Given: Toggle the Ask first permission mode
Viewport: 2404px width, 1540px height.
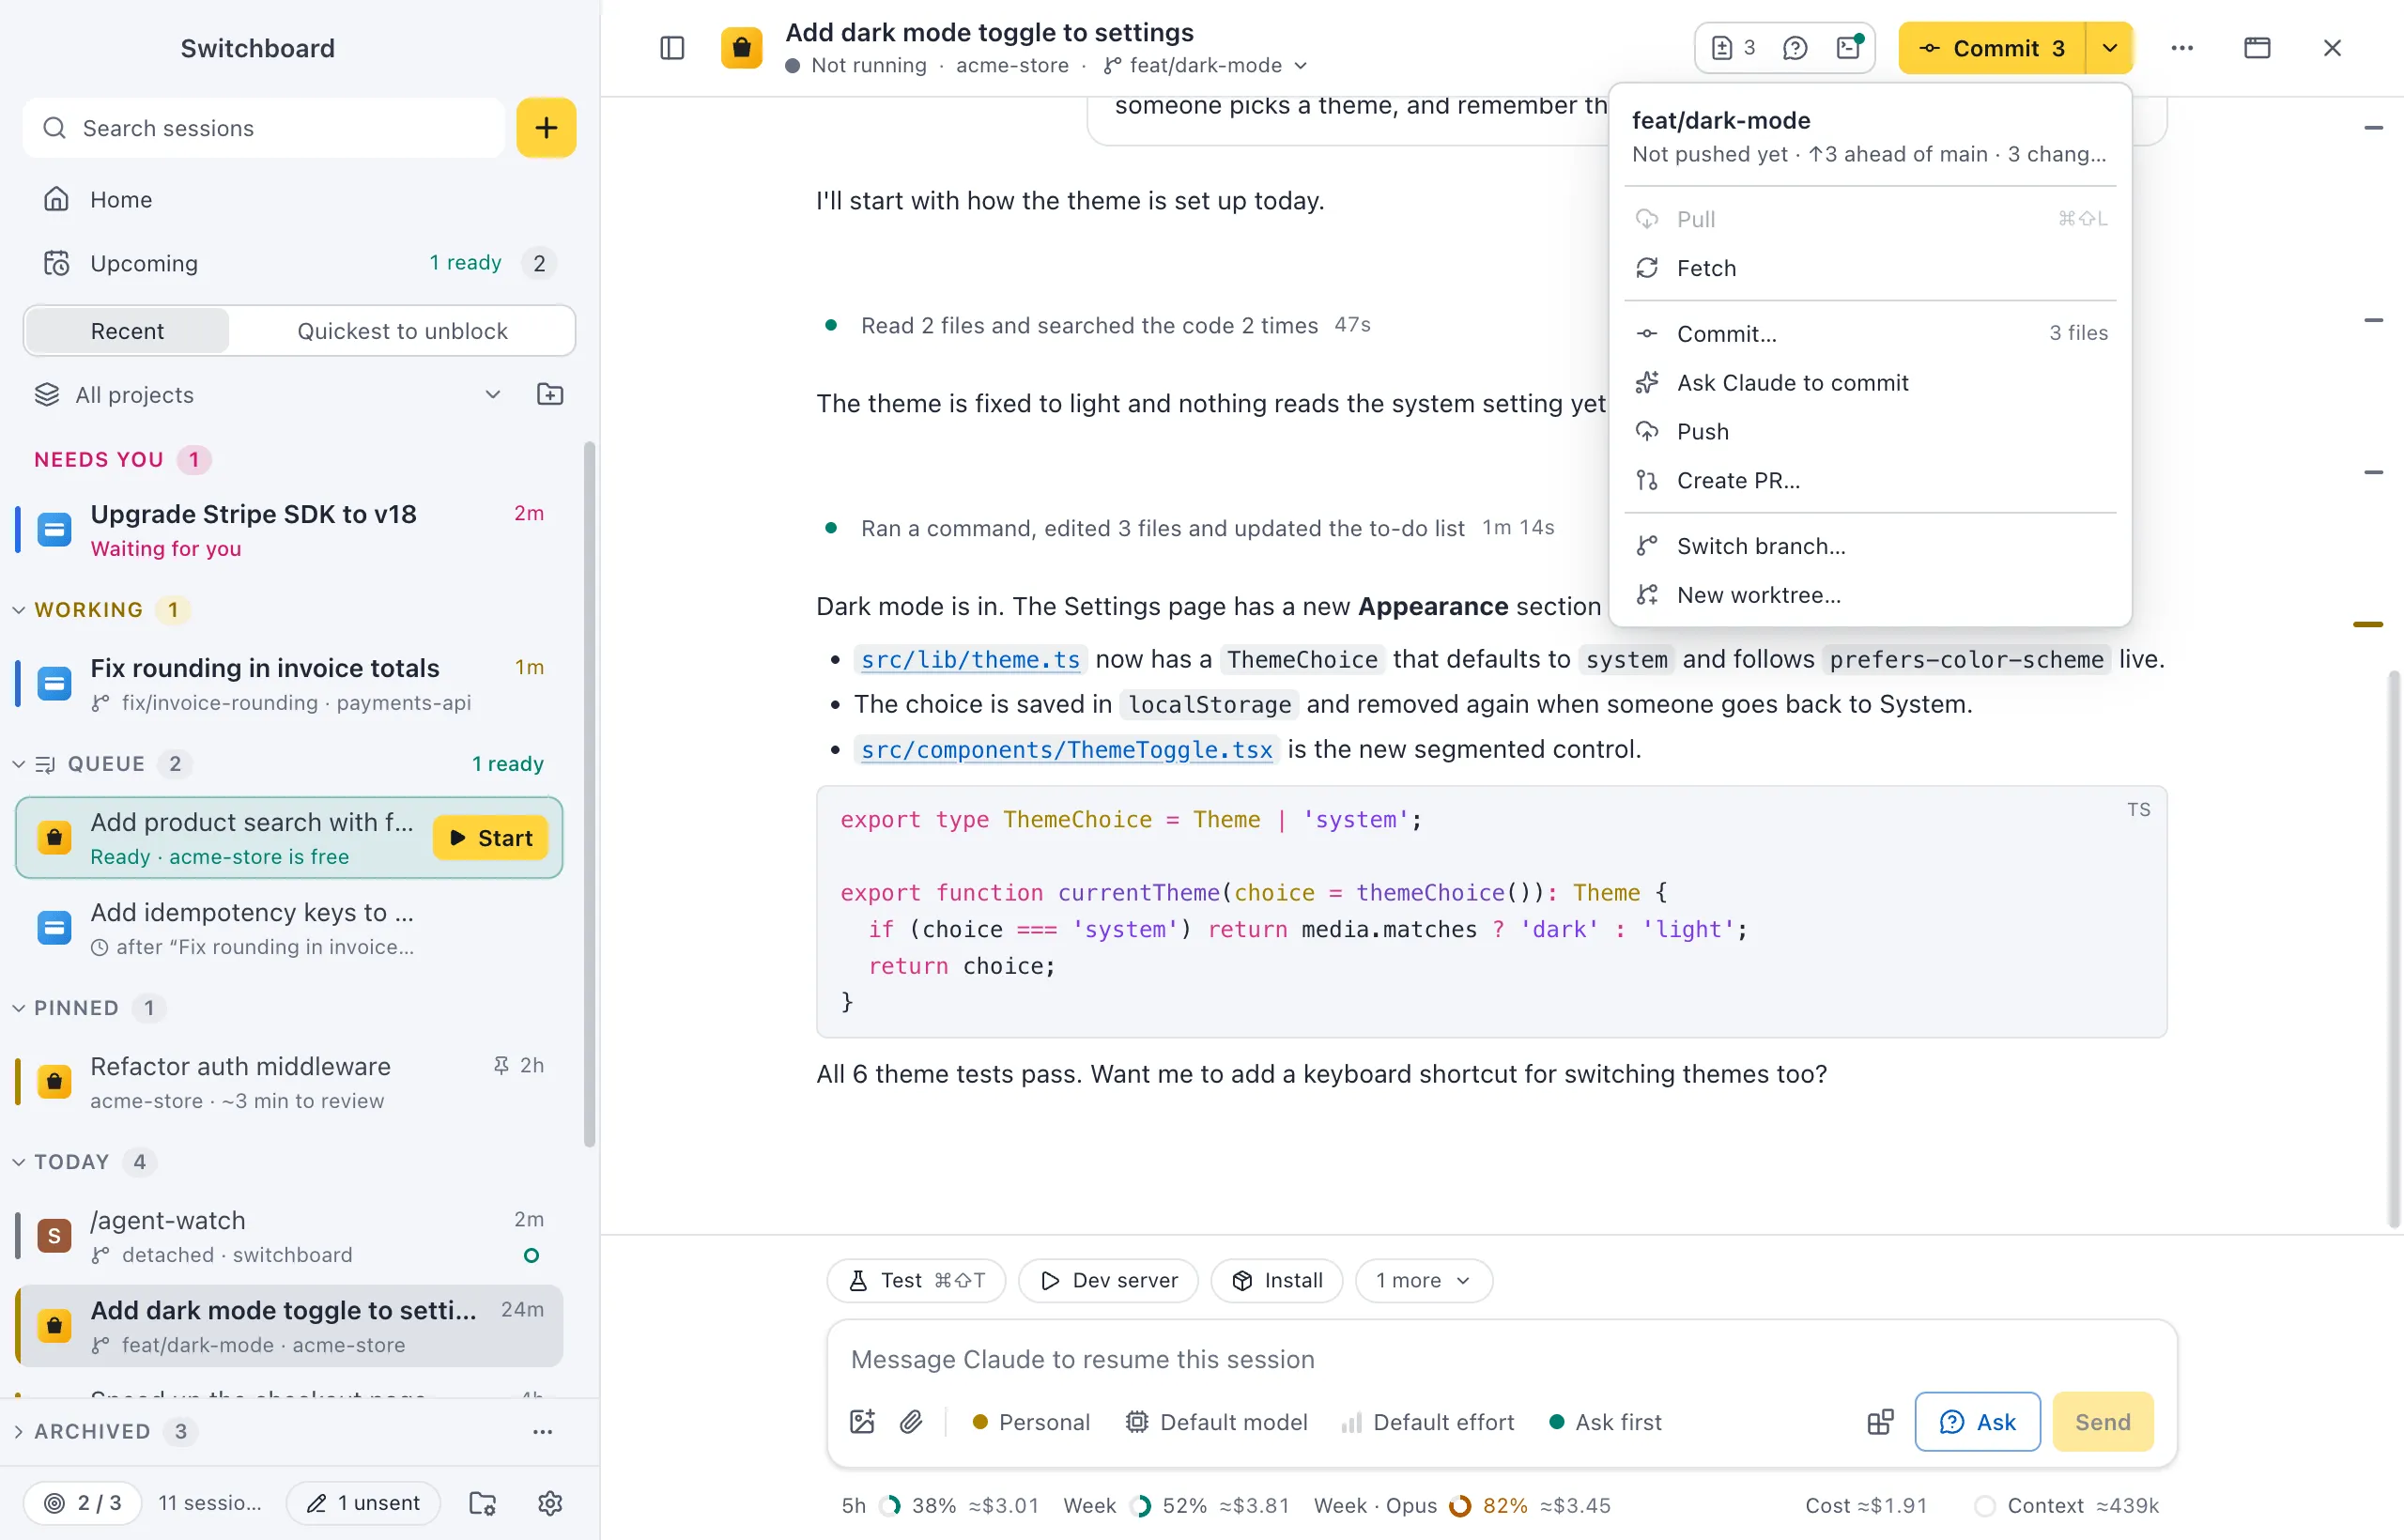Looking at the screenshot, I should pyautogui.click(x=1605, y=1422).
